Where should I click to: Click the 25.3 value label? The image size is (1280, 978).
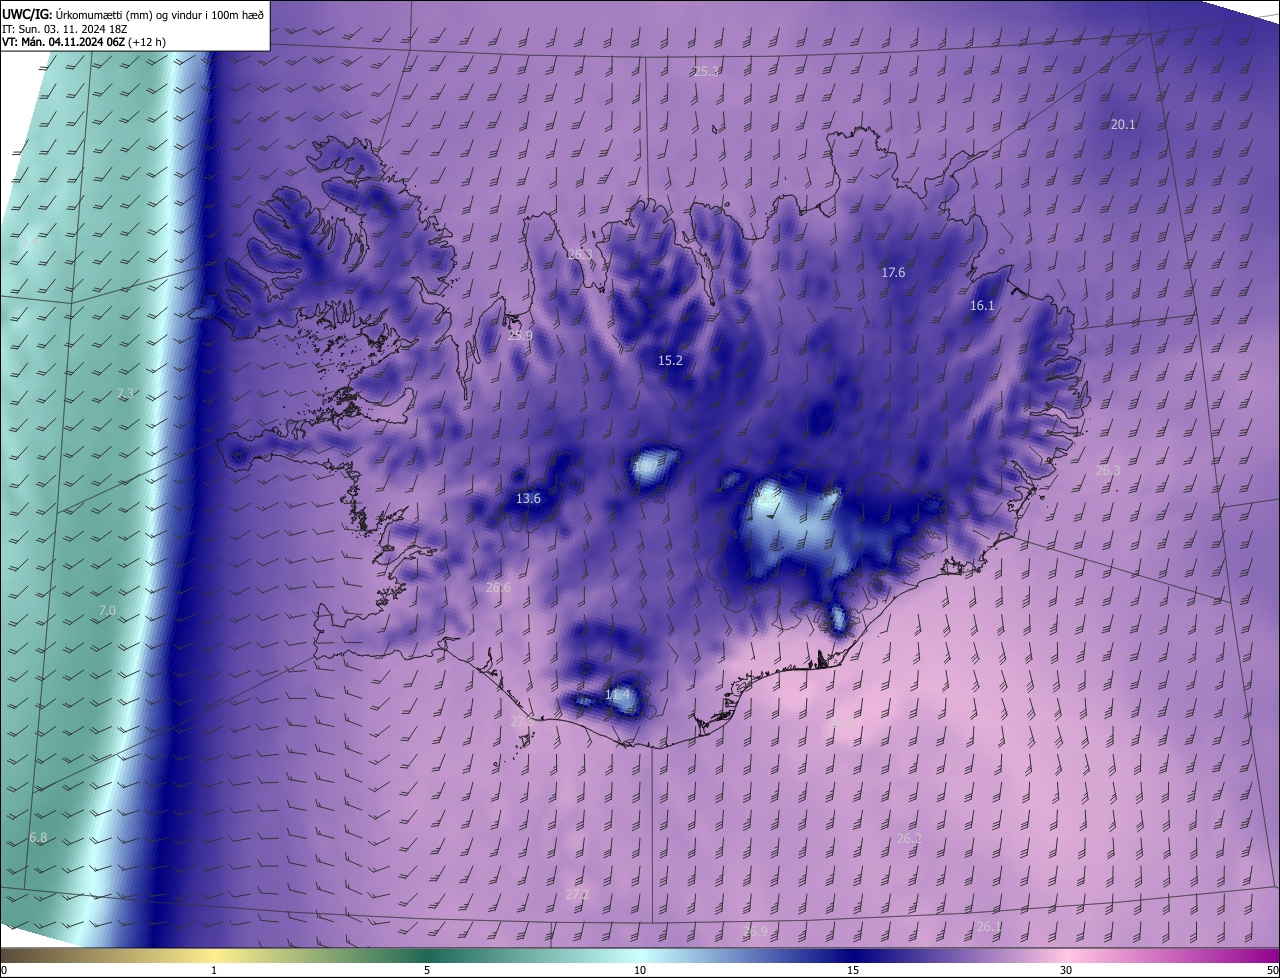tap(707, 72)
